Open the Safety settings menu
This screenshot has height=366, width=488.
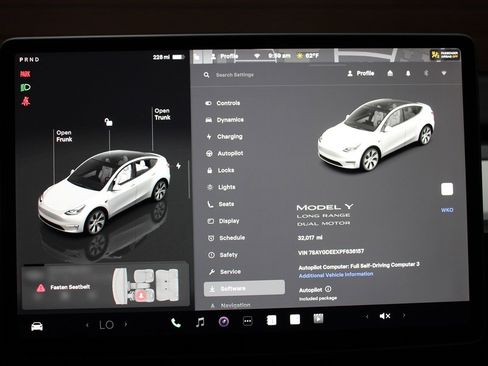pyautogui.click(x=223, y=255)
